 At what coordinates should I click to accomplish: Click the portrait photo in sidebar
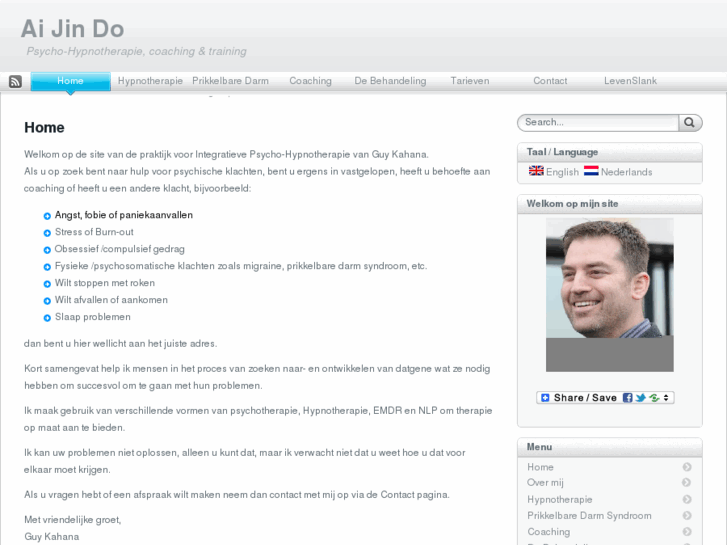(610, 295)
